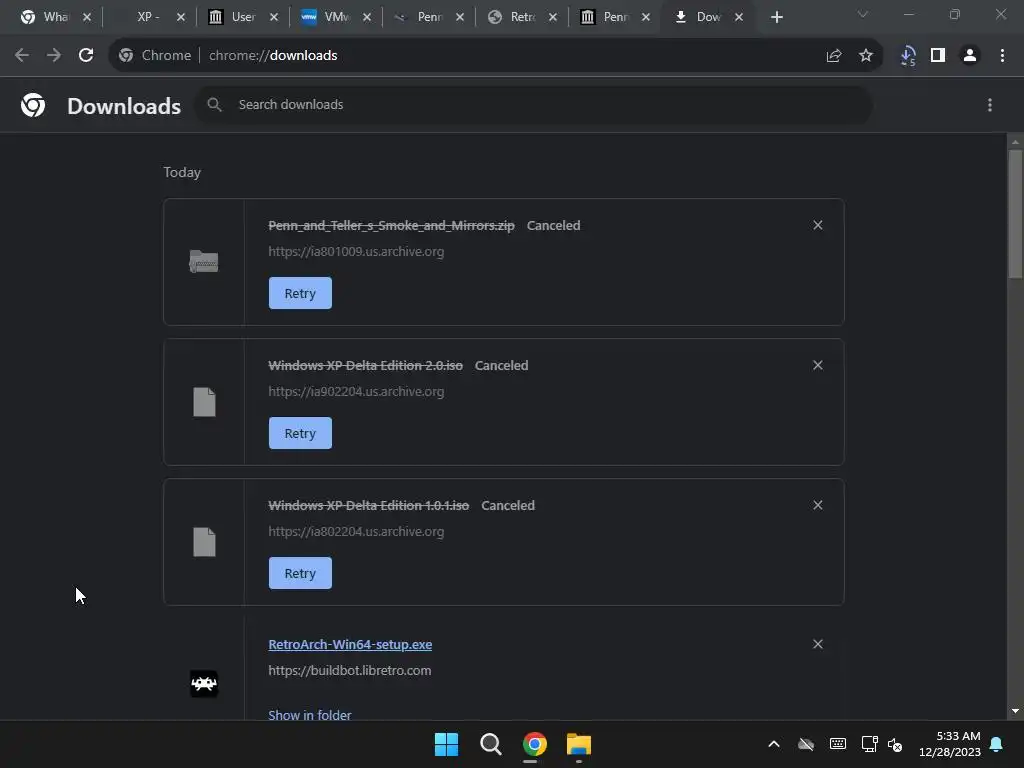The width and height of the screenshot is (1024, 768).
Task: Switch to the VMware tab
Action: tap(336, 17)
